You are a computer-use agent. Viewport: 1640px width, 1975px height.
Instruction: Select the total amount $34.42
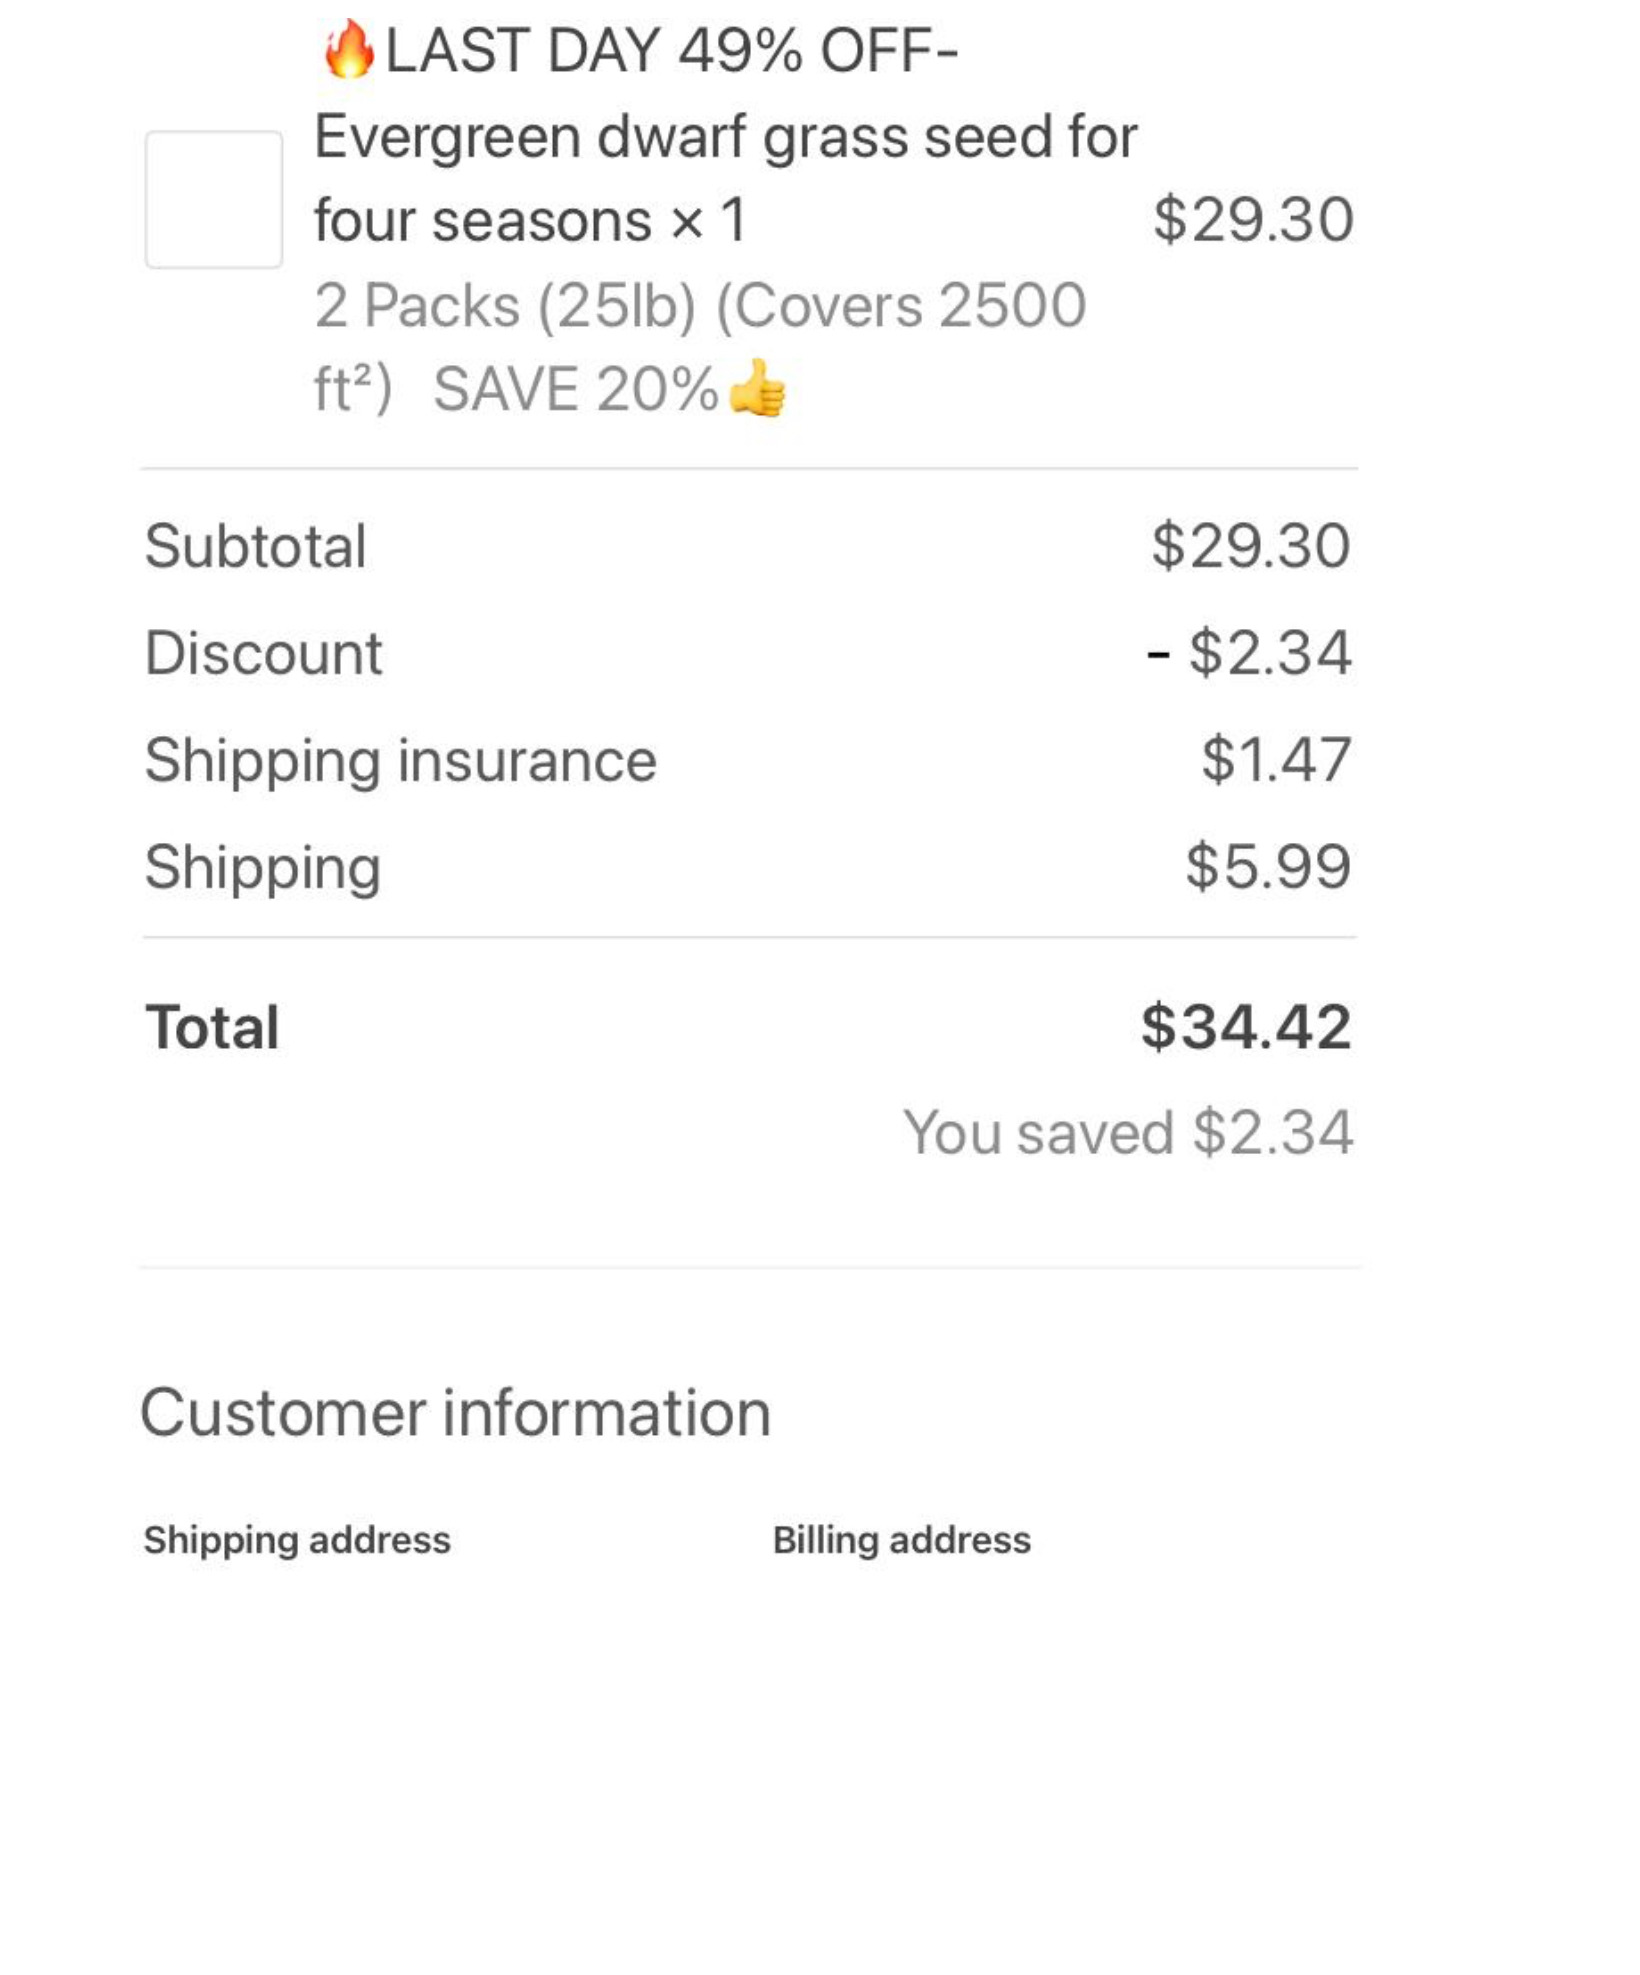(x=1246, y=1027)
